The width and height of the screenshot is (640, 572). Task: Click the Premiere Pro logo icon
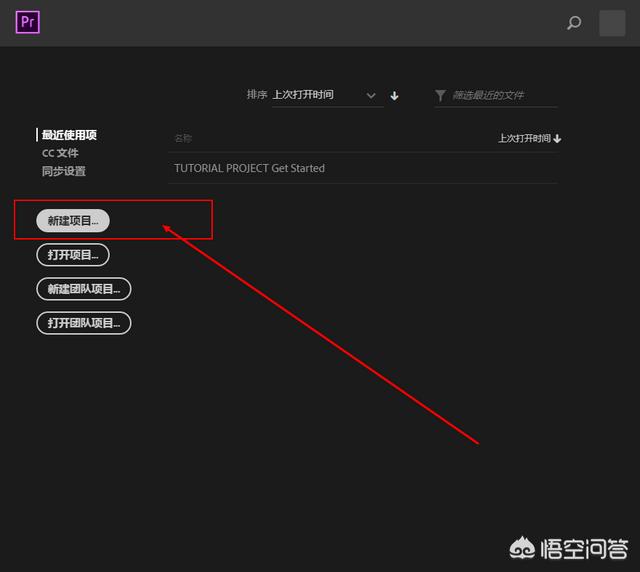(x=28, y=22)
